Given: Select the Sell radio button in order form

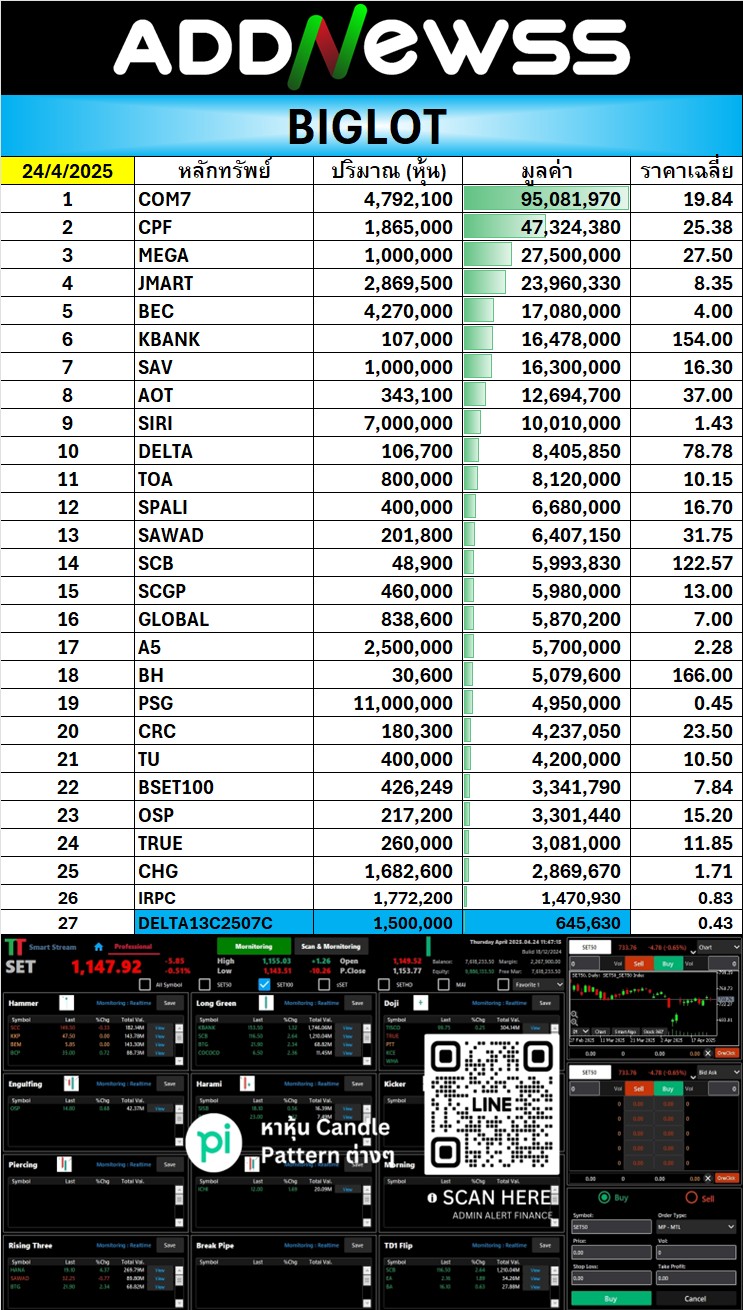Looking at the screenshot, I should (x=691, y=1197).
